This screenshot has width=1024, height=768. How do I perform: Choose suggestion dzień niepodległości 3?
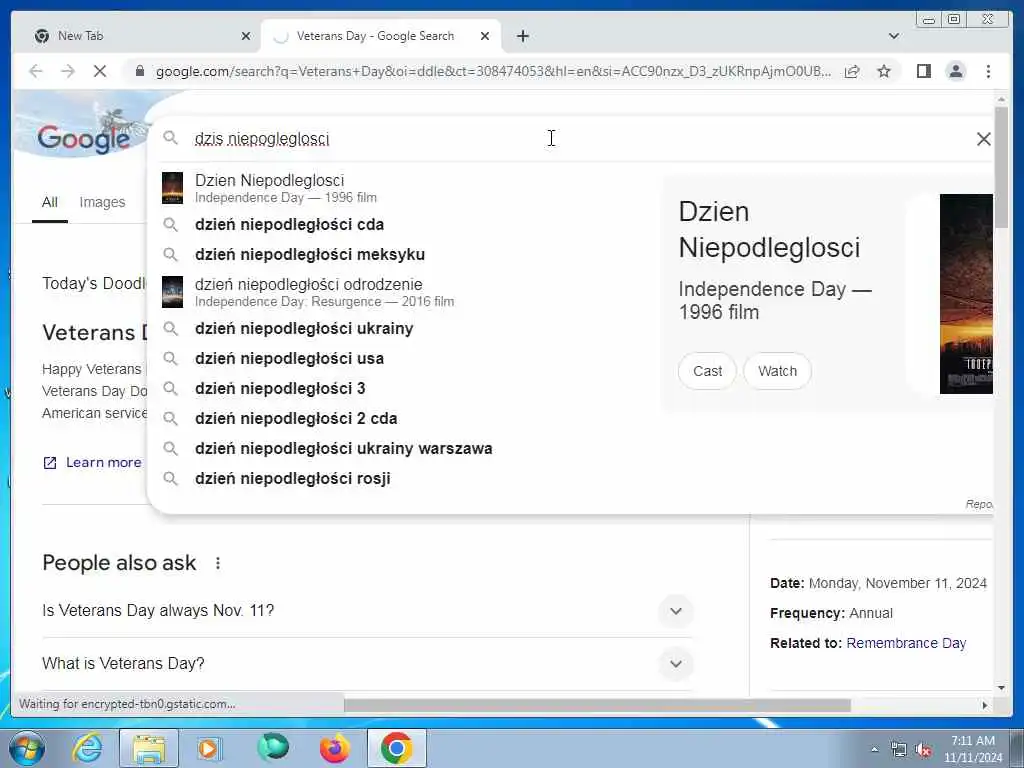click(405, 389)
